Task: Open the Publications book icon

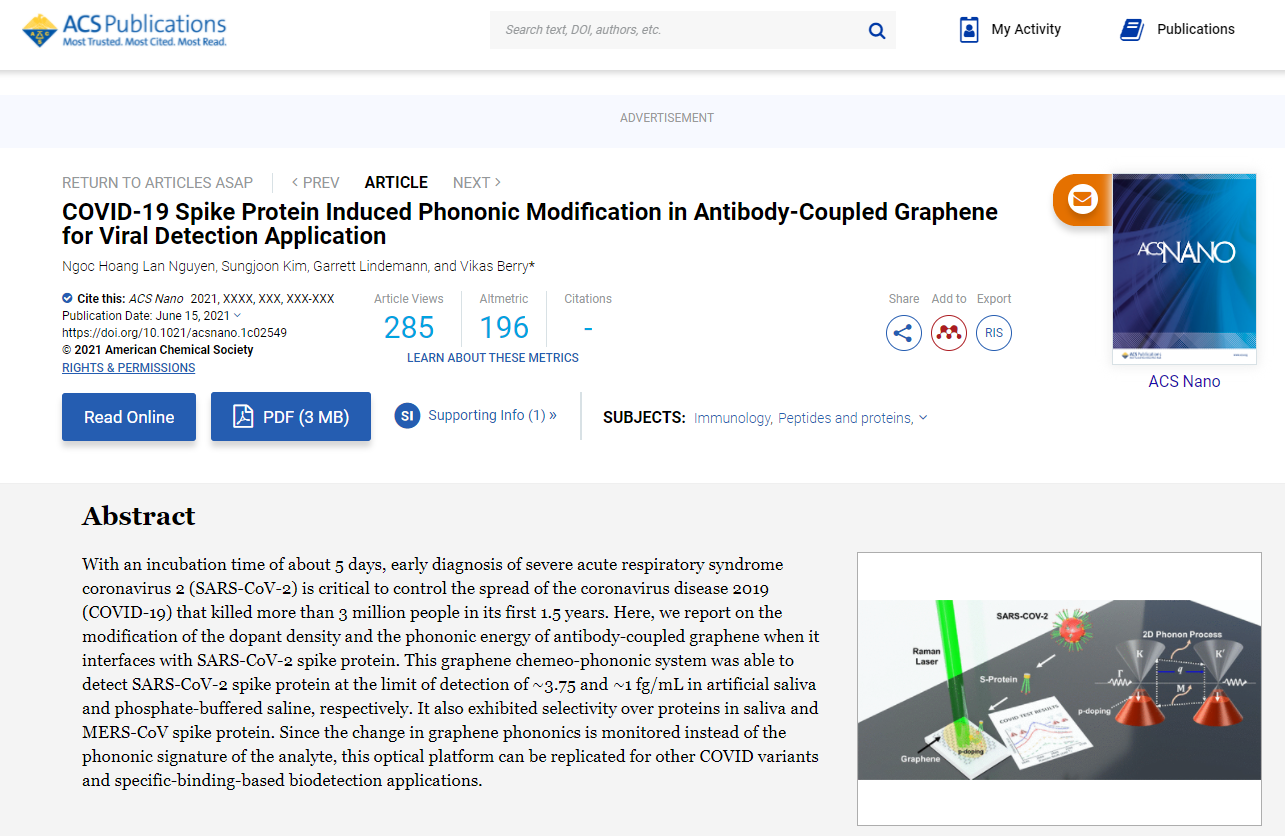Action: click(1131, 29)
